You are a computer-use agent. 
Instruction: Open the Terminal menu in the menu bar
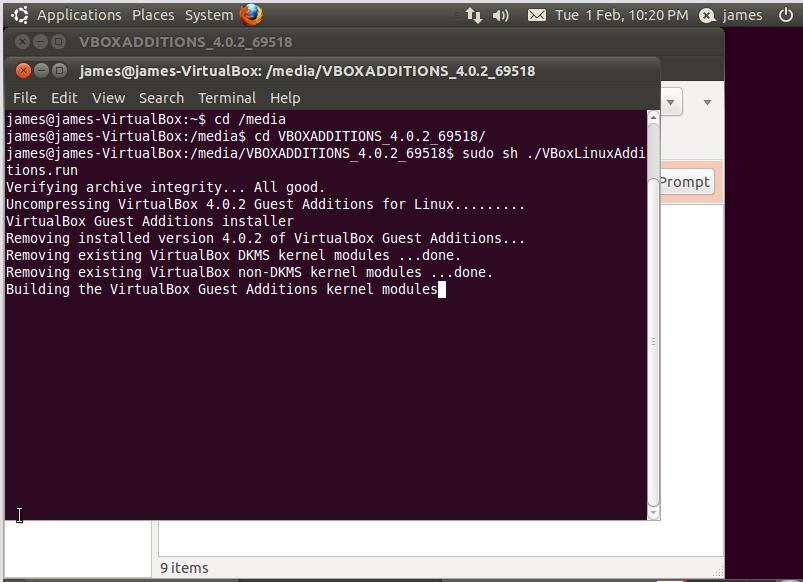click(227, 98)
